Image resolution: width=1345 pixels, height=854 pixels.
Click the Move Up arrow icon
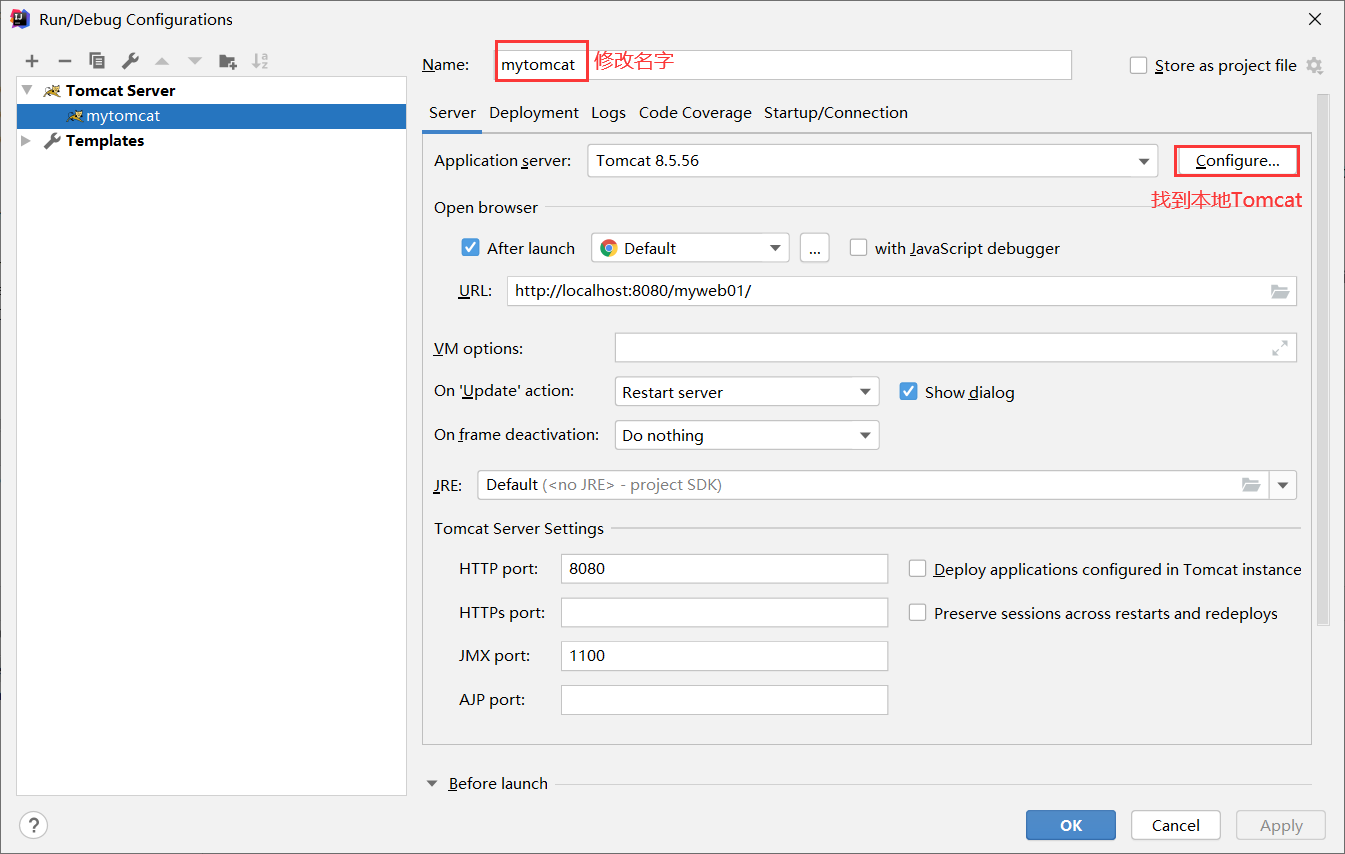click(162, 61)
